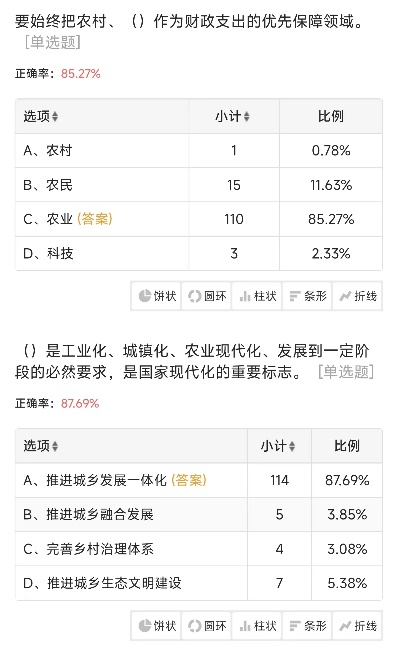Select row A、推进城乡发展一体化
Viewport: 397px width, 652px height.
[x=199, y=480]
